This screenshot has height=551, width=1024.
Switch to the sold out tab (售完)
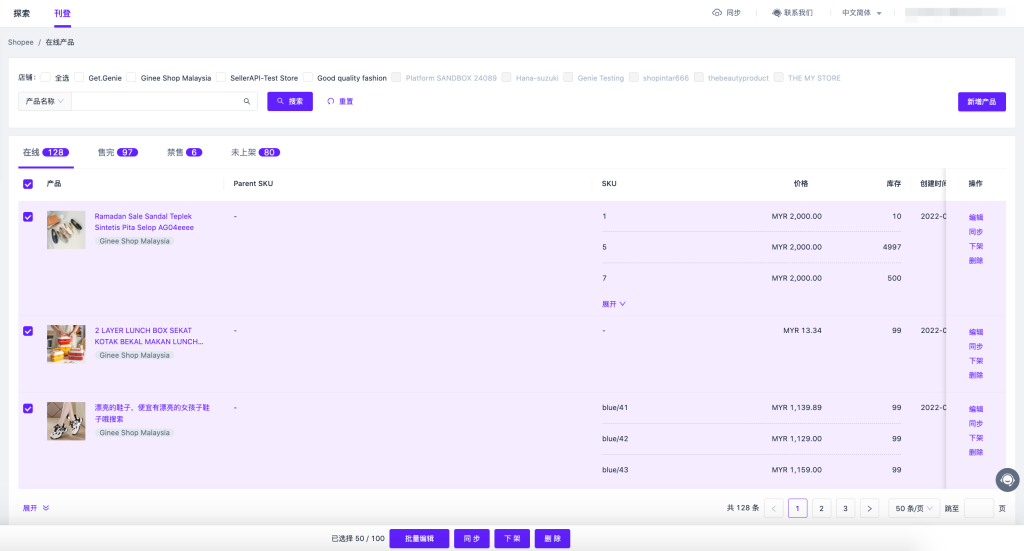(117, 152)
